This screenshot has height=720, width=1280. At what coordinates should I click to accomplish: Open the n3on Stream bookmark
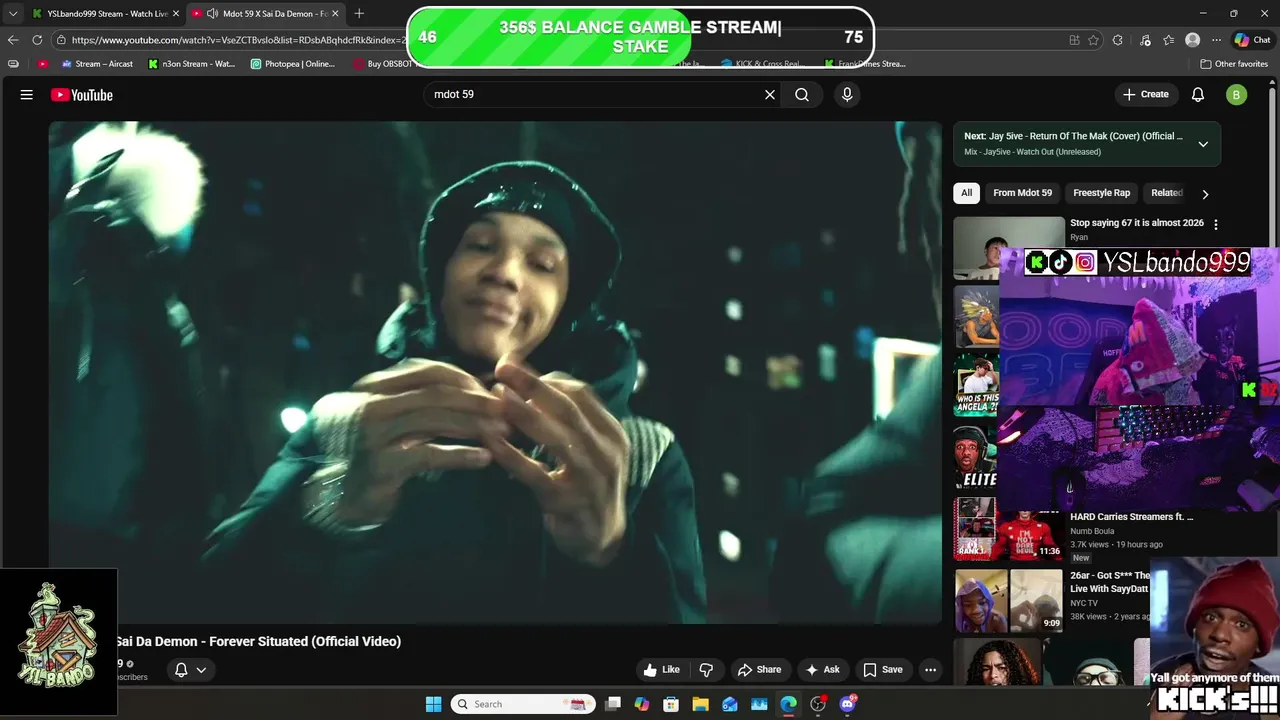[x=192, y=64]
